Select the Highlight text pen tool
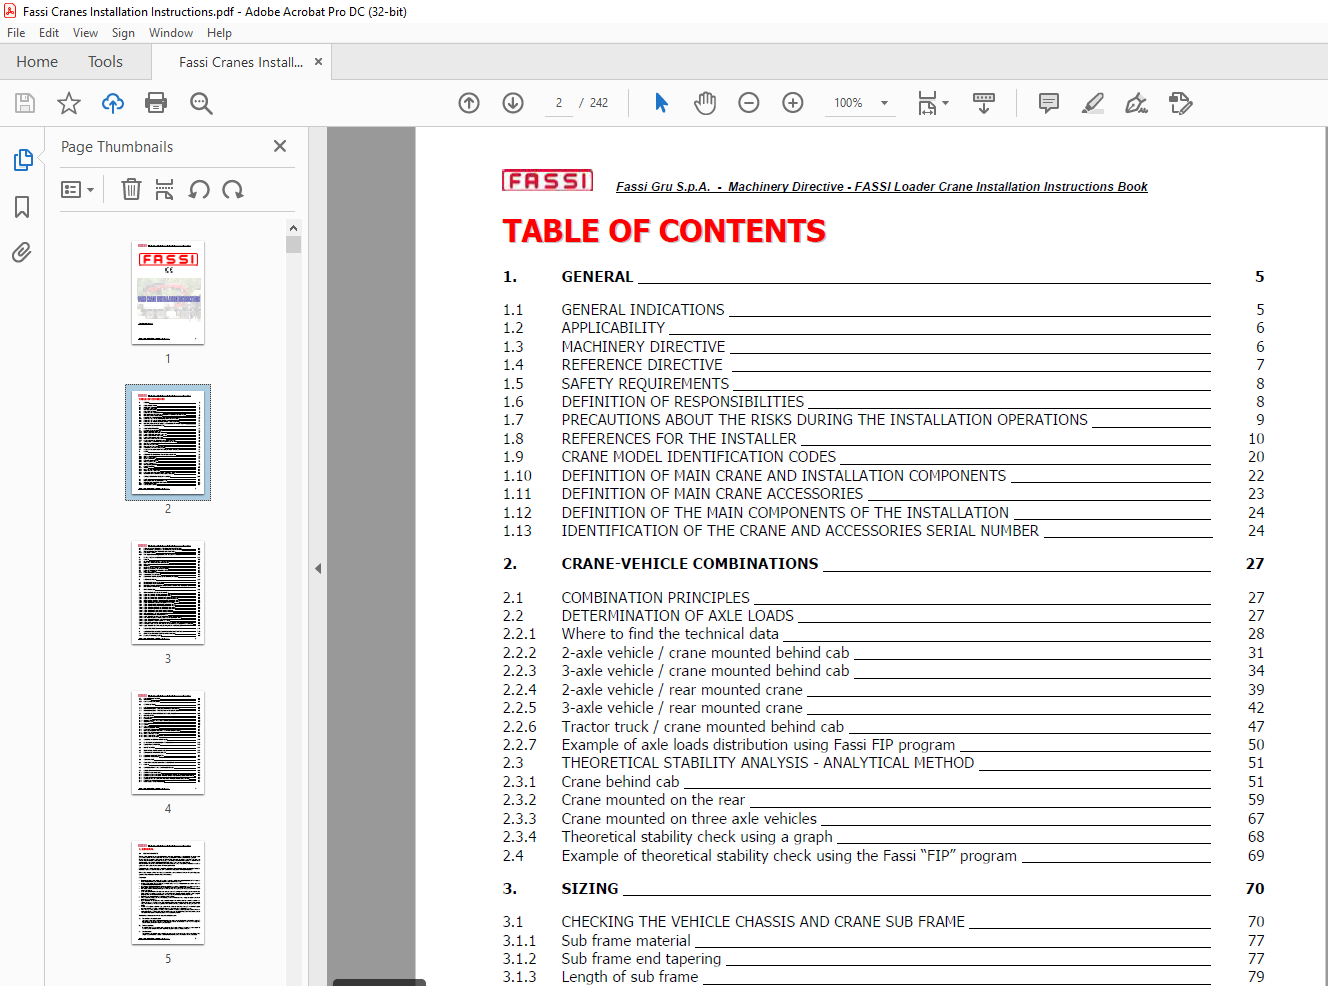Image resolution: width=1328 pixels, height=986 pixels. [x=1093, y=103]
